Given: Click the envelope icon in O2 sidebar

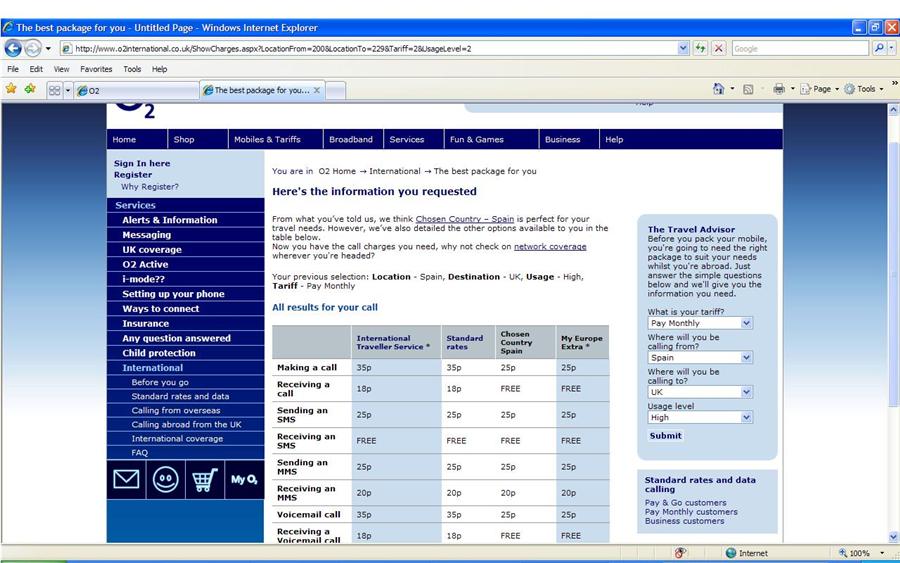Looking at the screenshot, I should click(126, 480).
